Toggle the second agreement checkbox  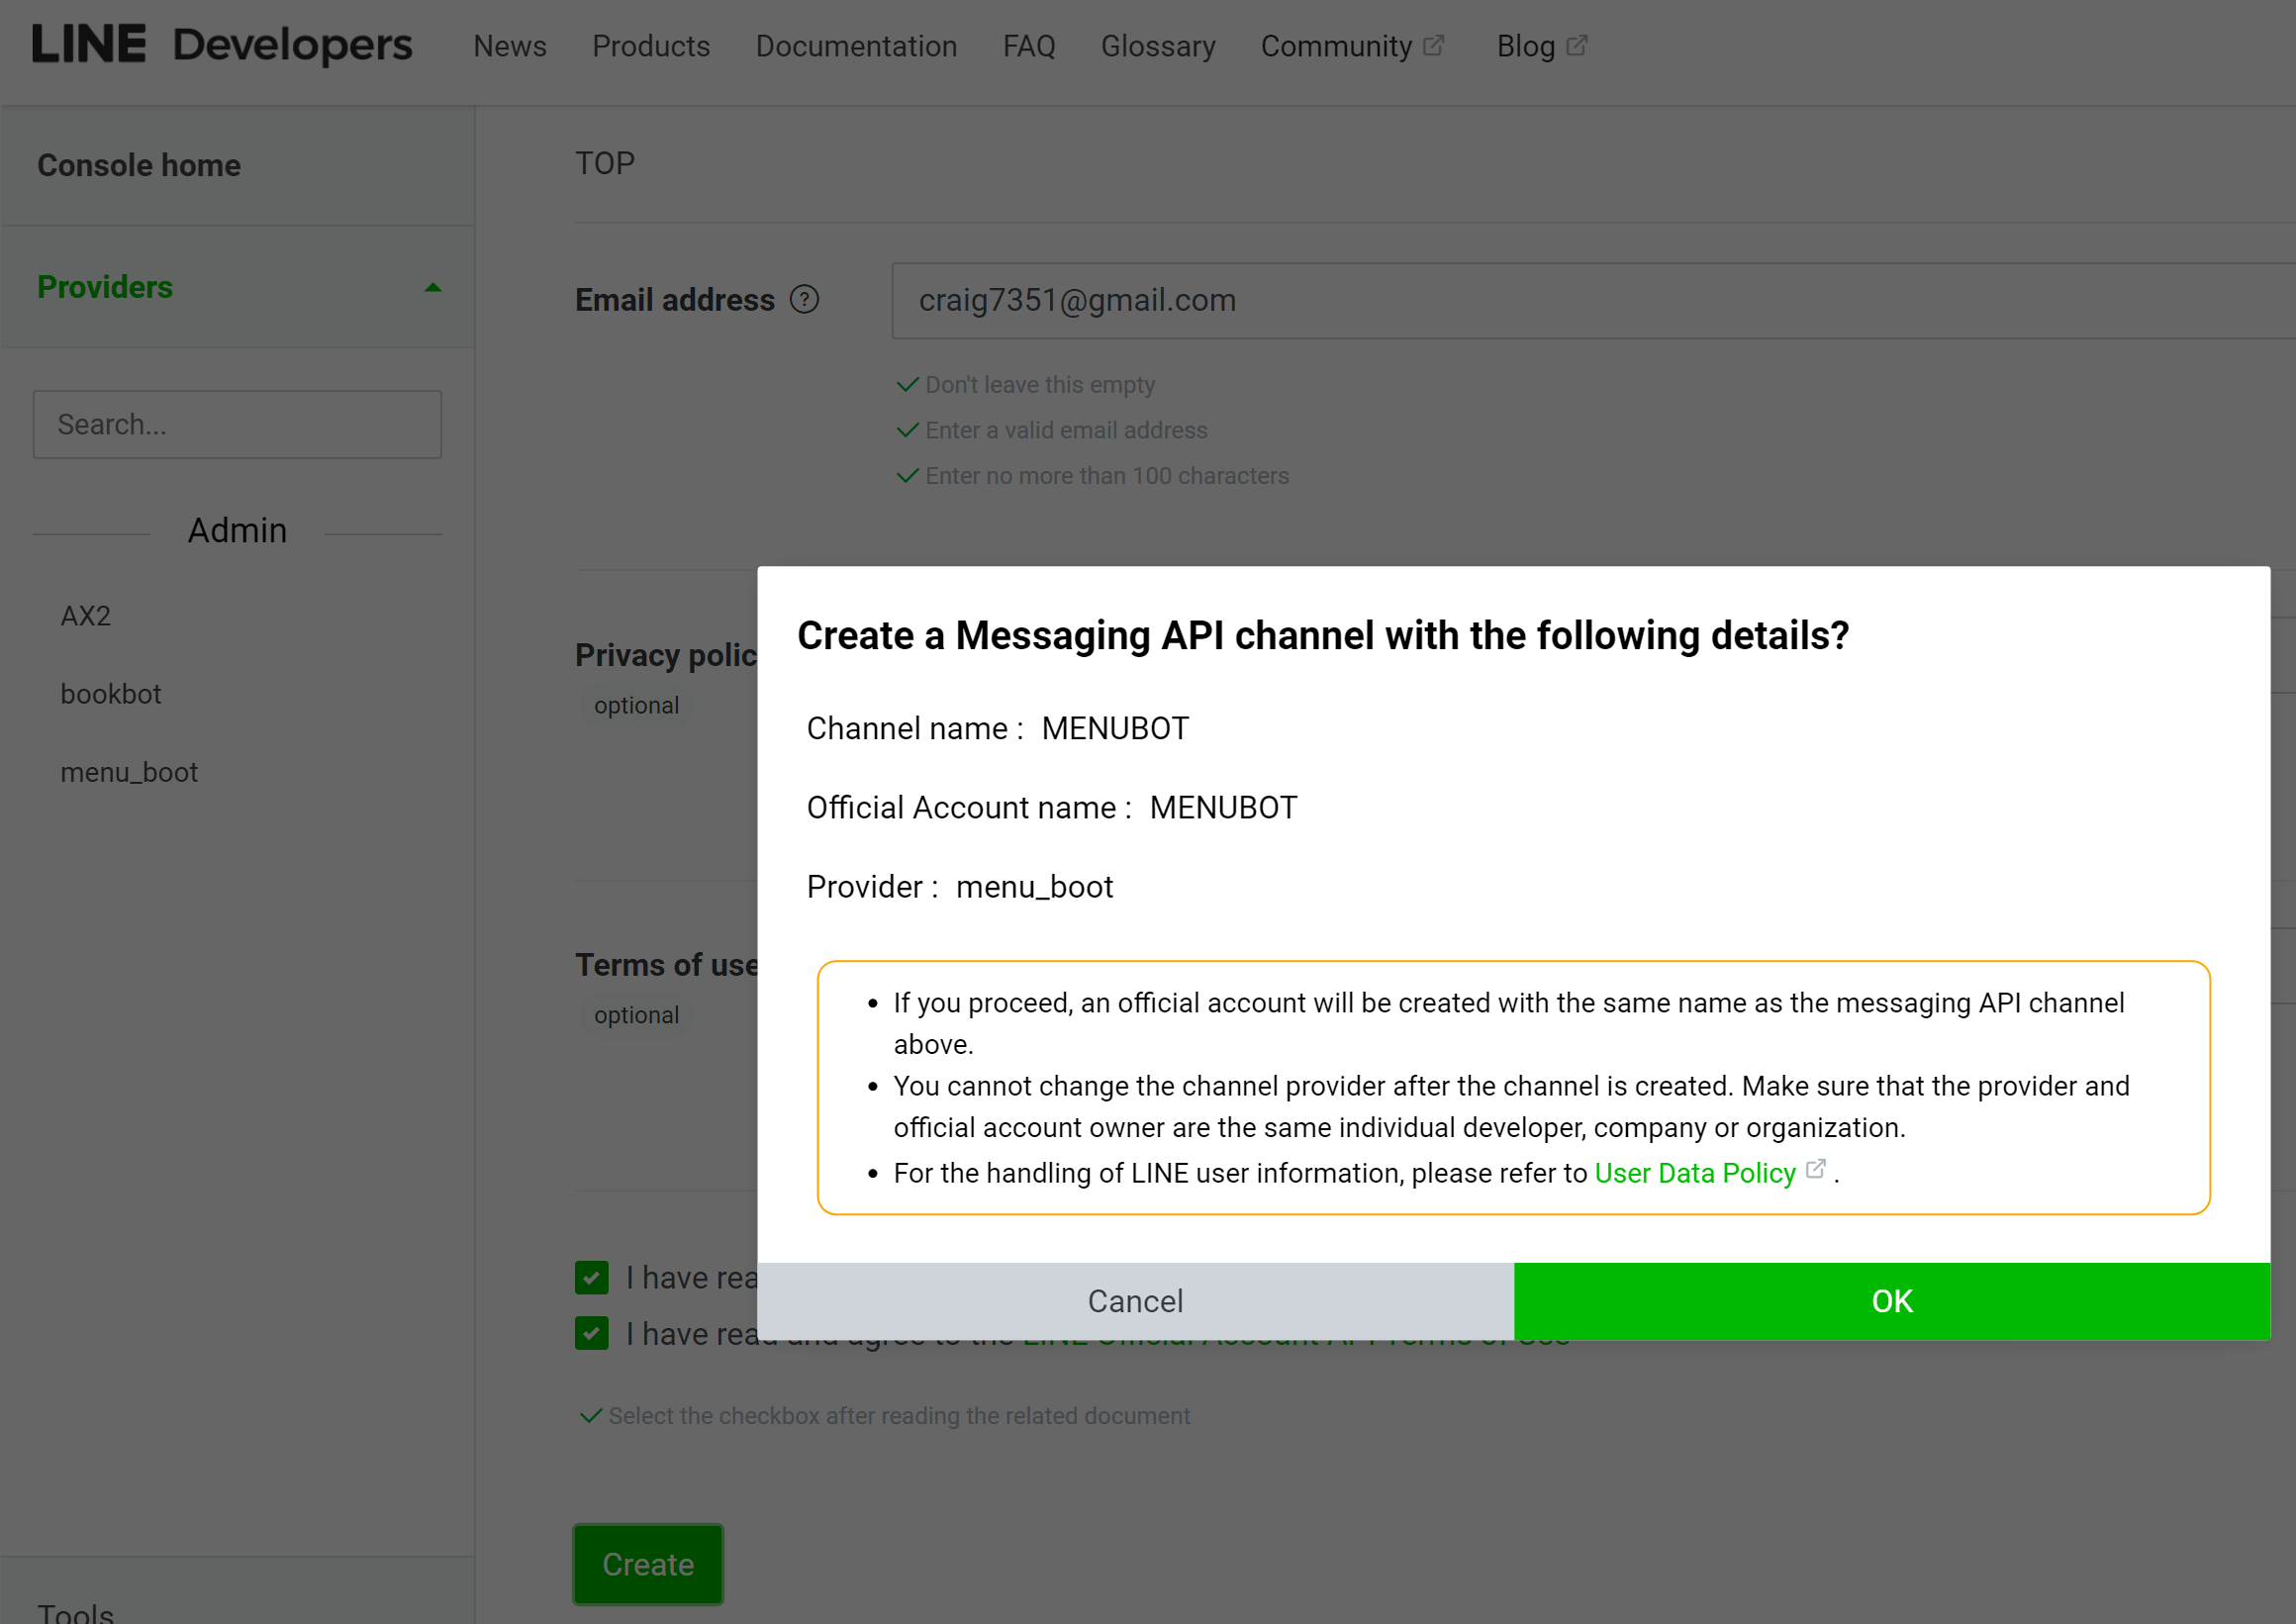[592, 1334]
